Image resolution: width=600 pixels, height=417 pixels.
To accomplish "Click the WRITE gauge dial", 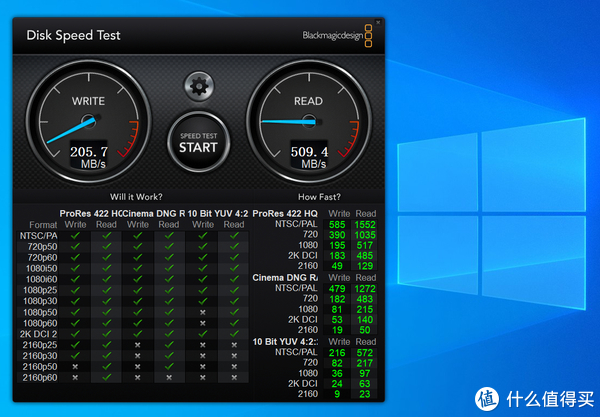I will (x=88, y=122).
